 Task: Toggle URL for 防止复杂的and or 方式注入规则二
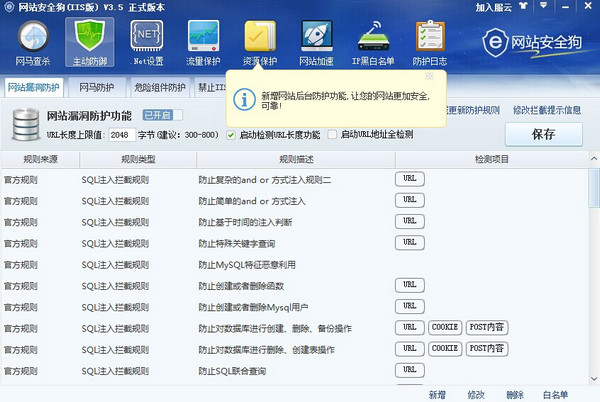click(409, 179)
